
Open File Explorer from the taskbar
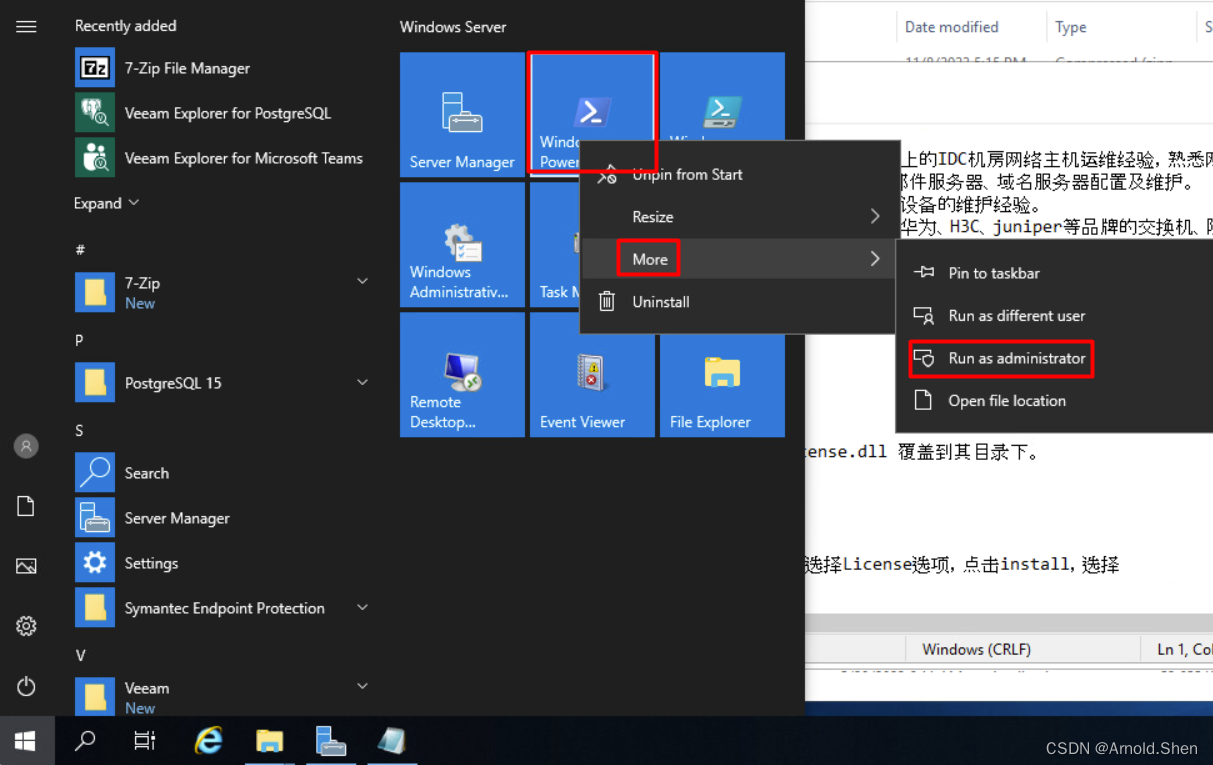point(269,741)
